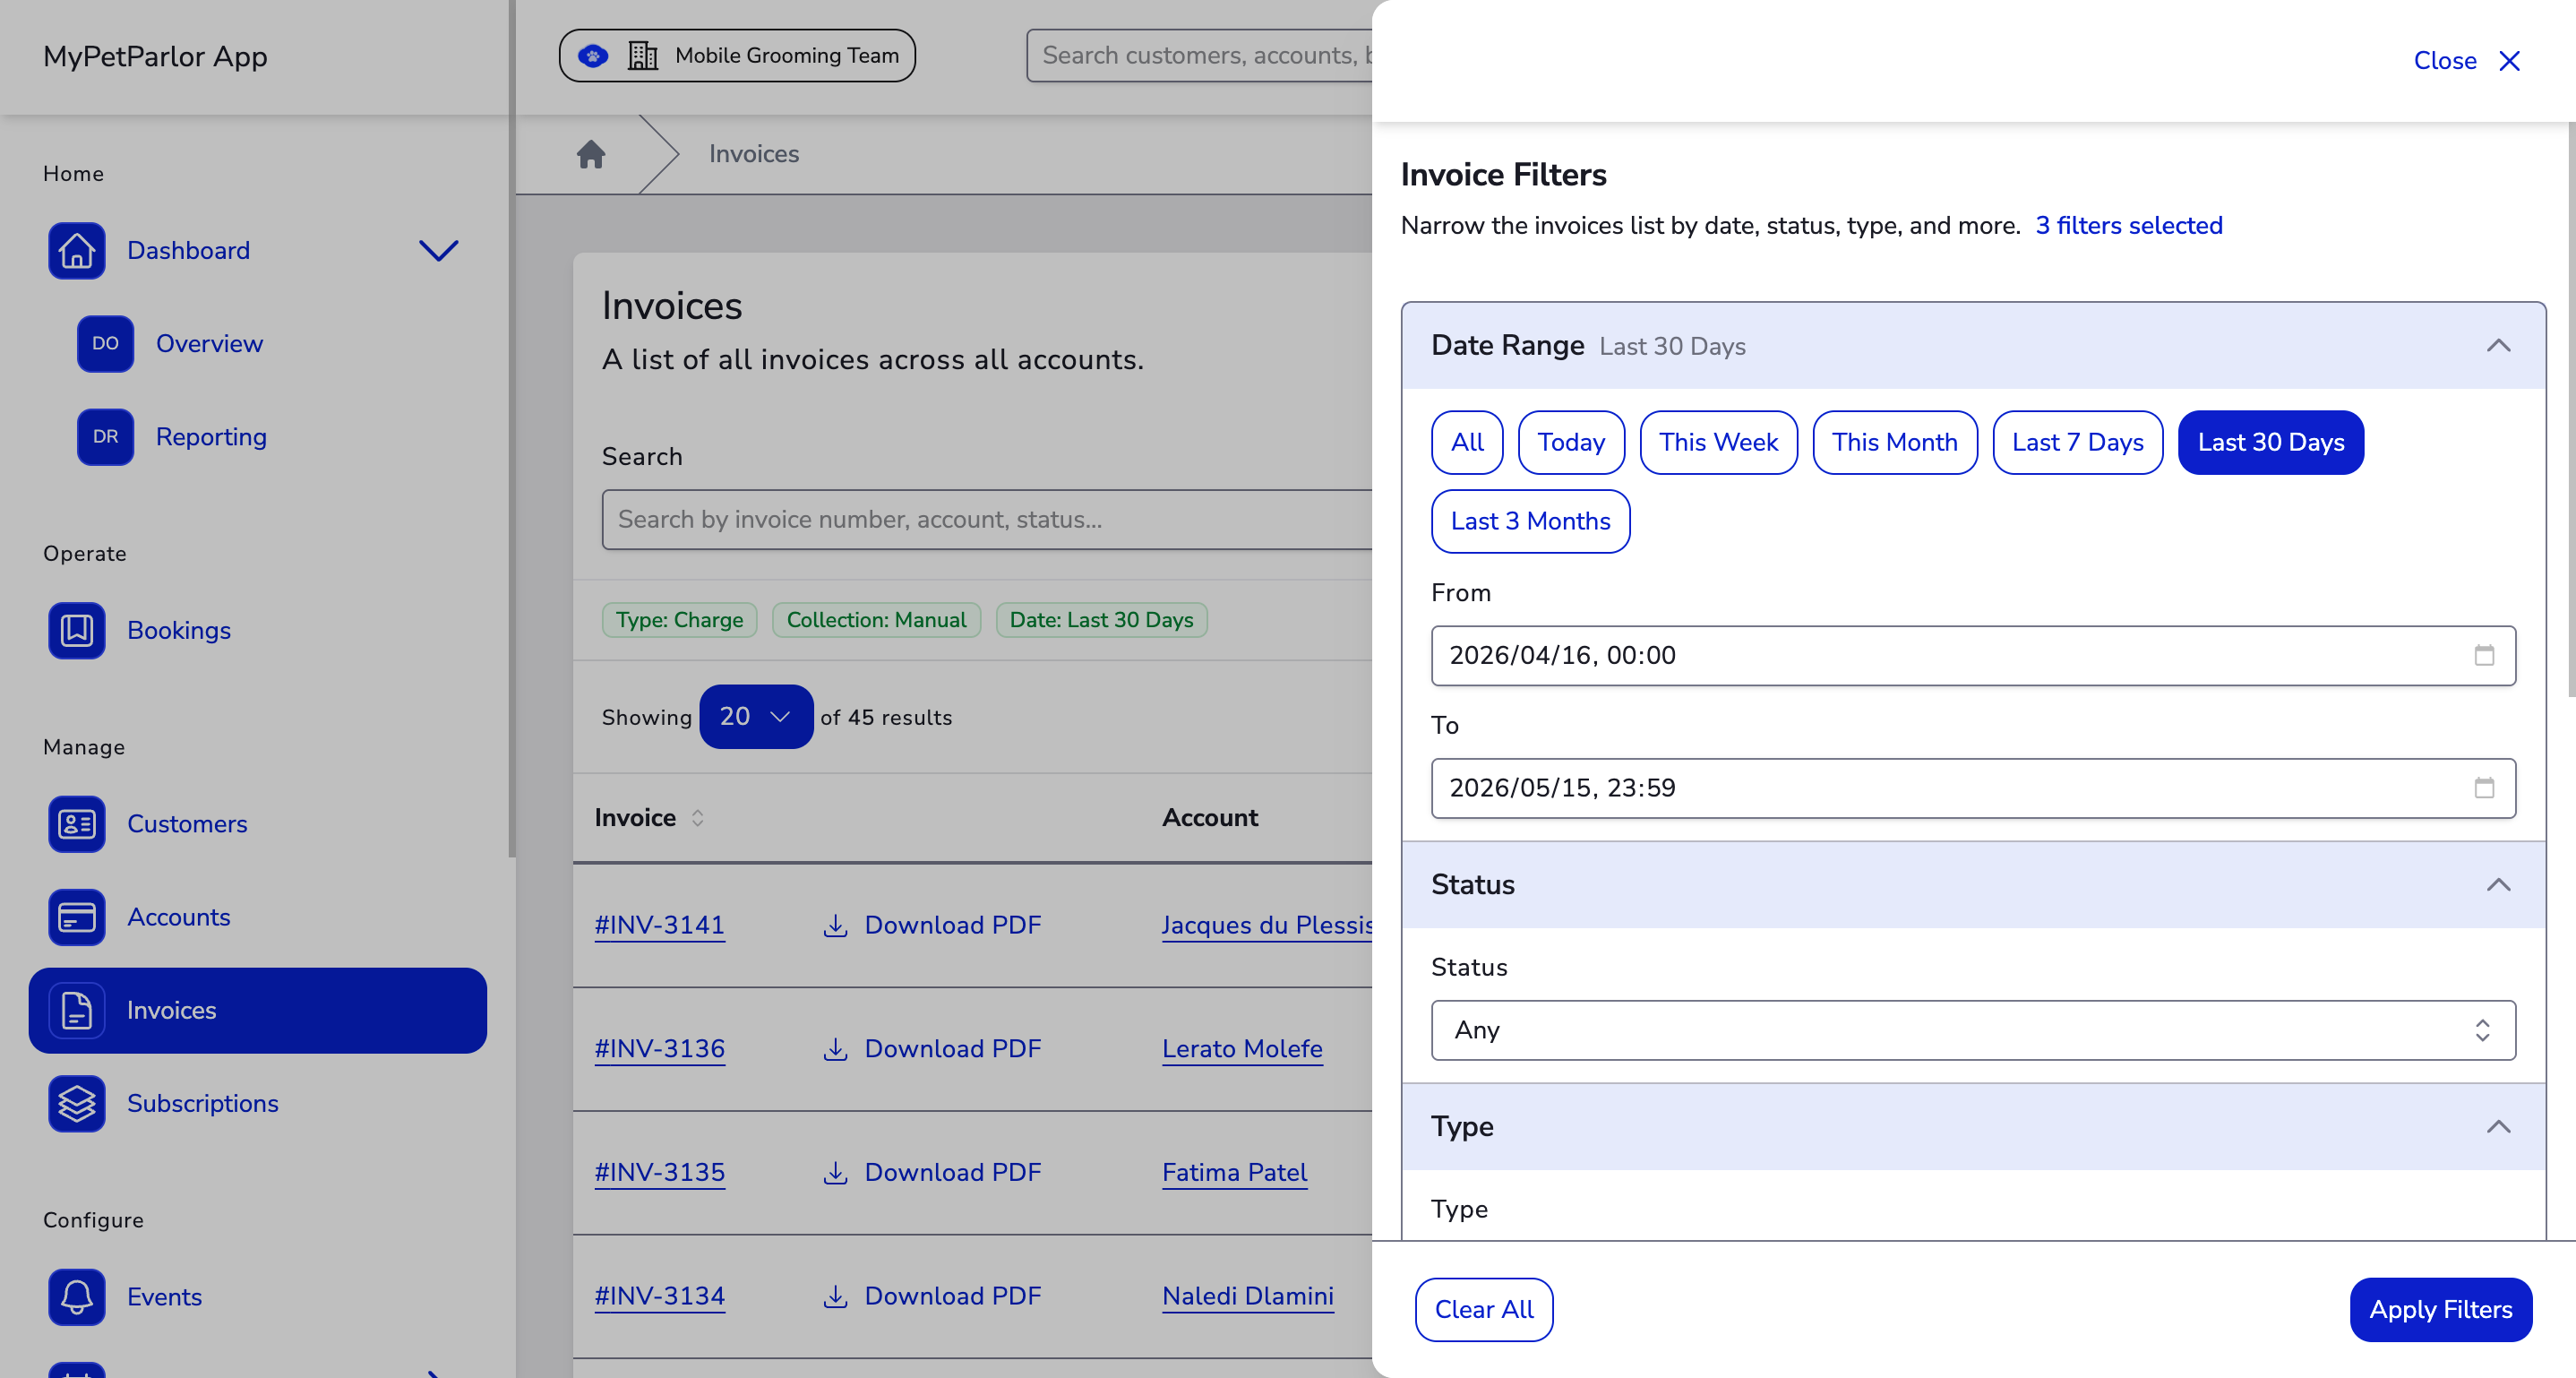2576x1378 pixels.
Task: Click the DO badge beside Overview
Action: point(105,344)
